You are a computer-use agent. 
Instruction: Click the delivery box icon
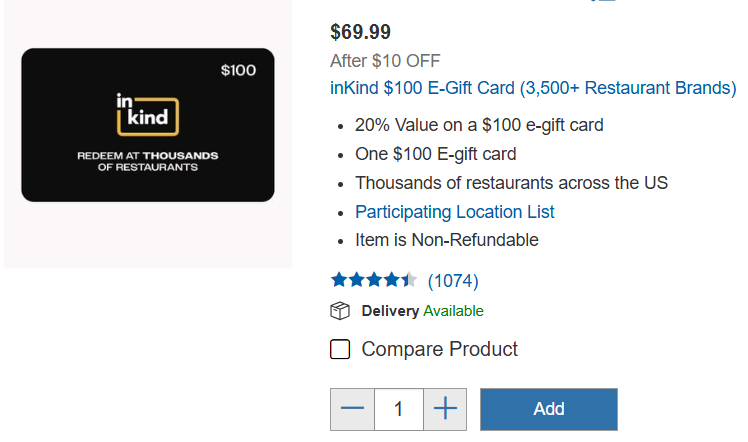340,311
